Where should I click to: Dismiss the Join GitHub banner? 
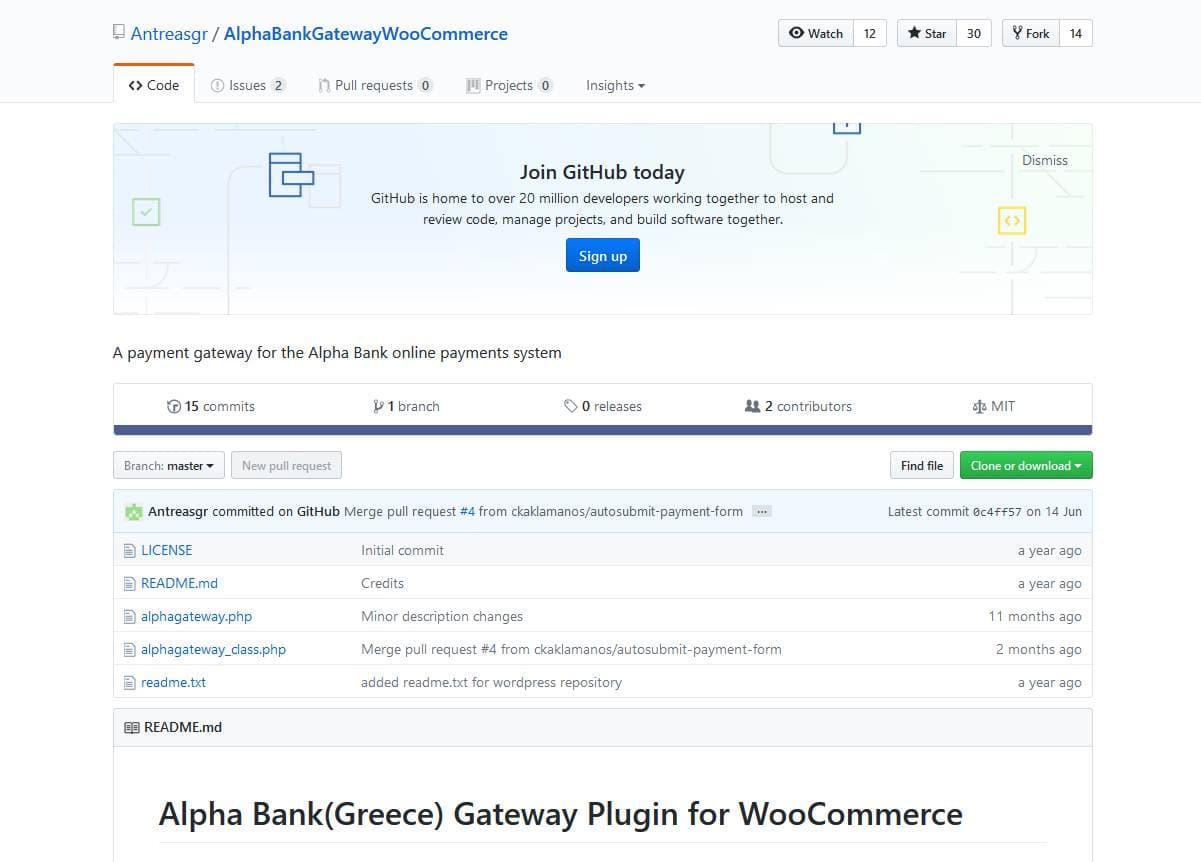(1045, 160)
